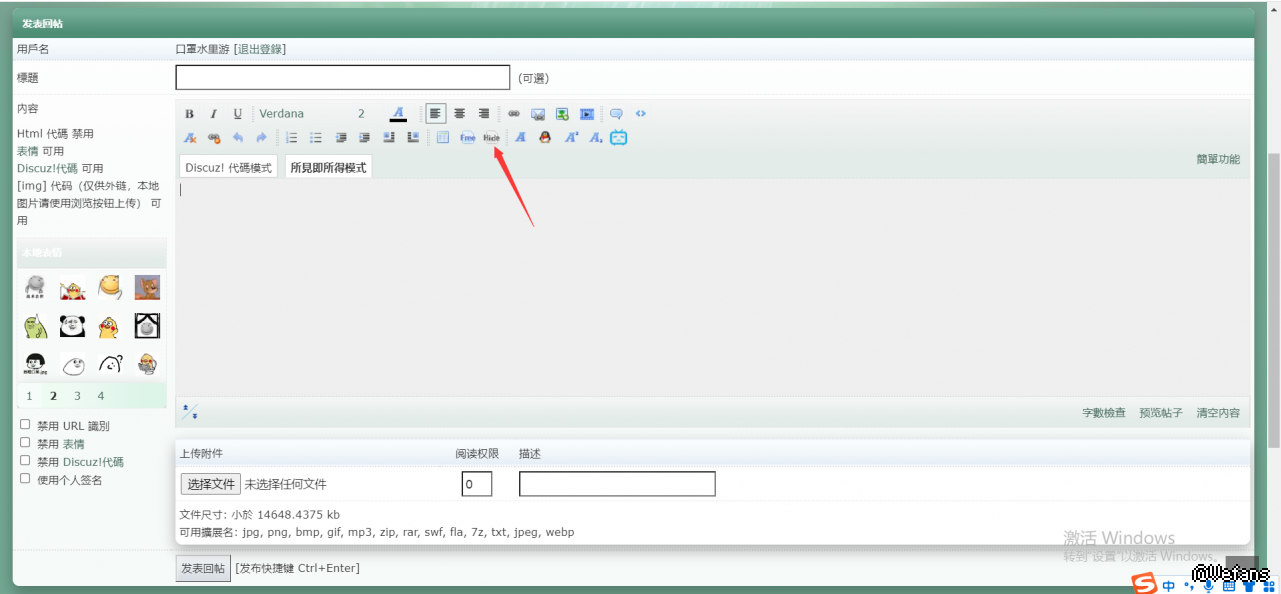Insert Hide content tag

(491, 138)
